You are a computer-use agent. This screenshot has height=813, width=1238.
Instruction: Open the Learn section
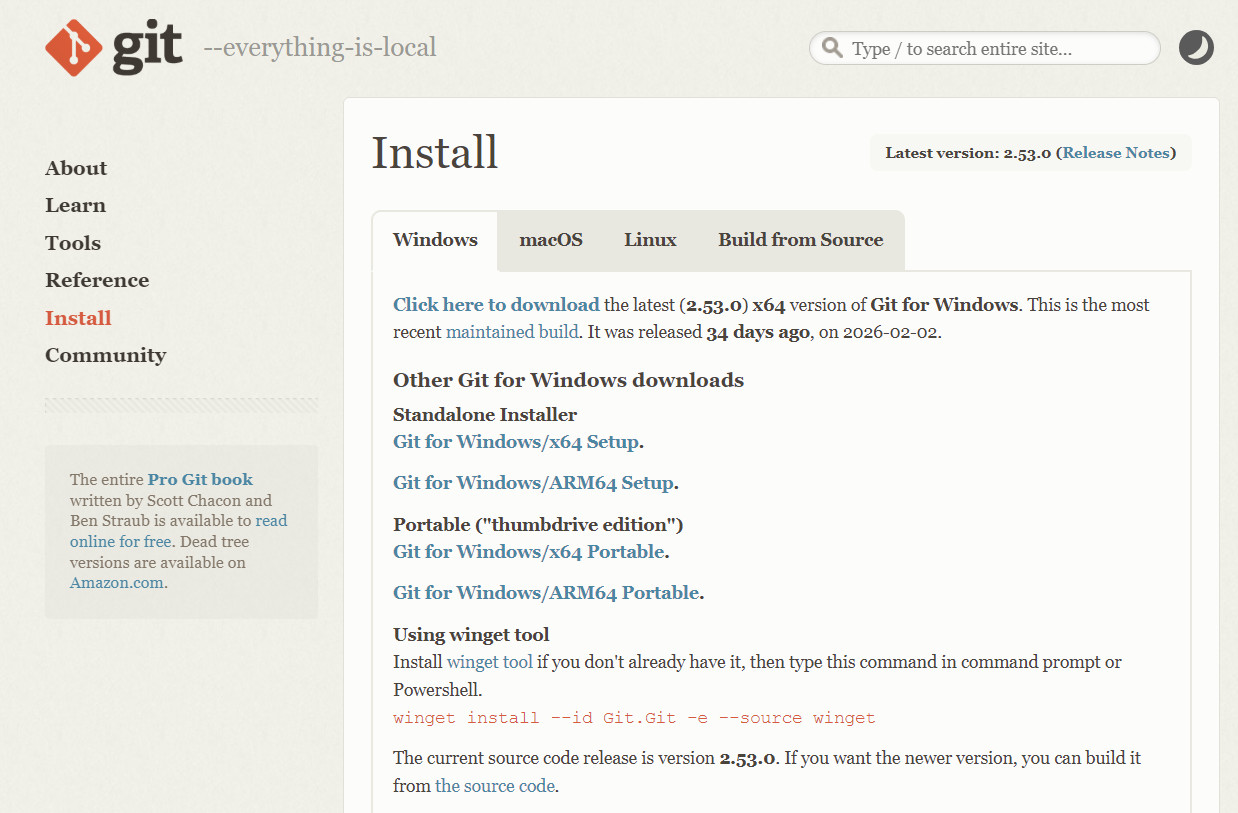[x=75, y=205]
